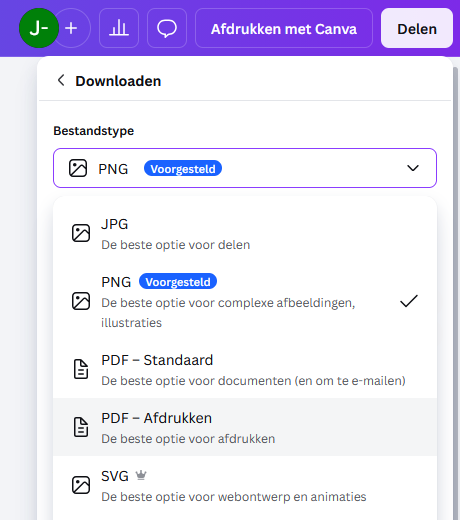Pick the SVG format option
The width and height of the screenshot is (460, 520).
(245, 485)
